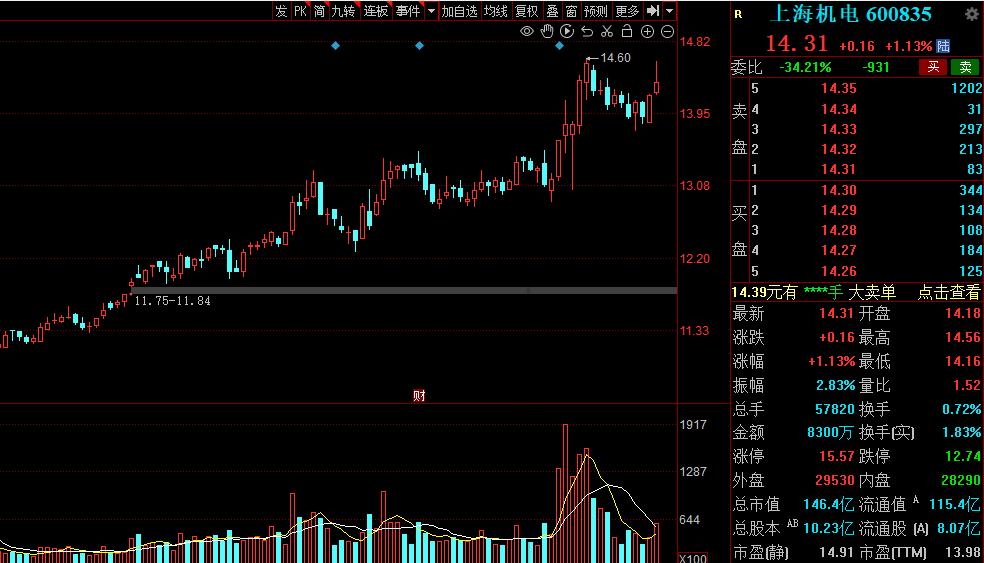The height and width of the screenshot is (563, 984).
Task: Click the R badge beside stock name
Action: pos(738,14)
